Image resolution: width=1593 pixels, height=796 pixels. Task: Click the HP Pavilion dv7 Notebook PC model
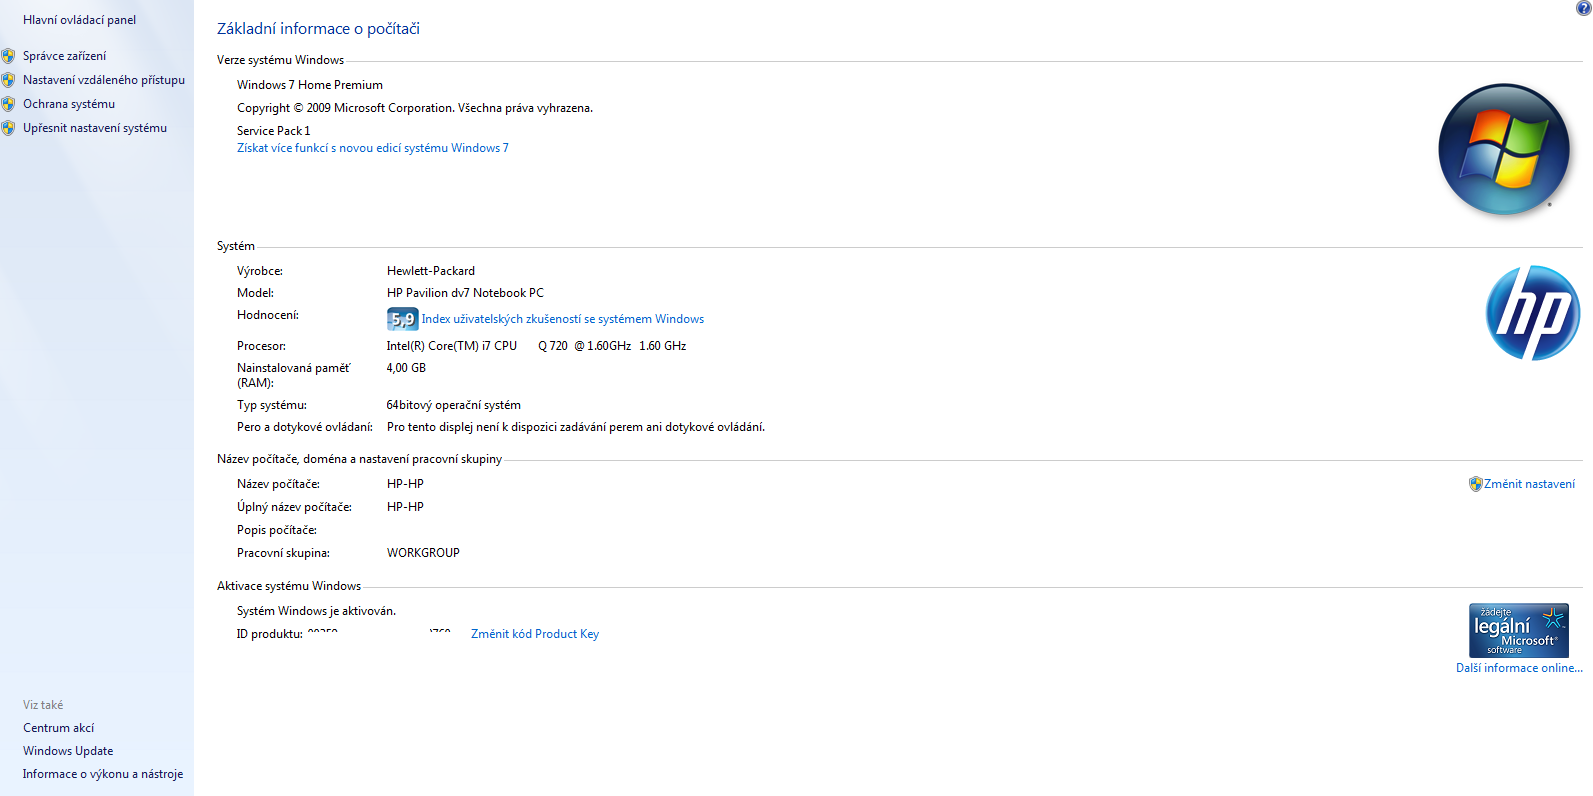click(x=466, y=293)
